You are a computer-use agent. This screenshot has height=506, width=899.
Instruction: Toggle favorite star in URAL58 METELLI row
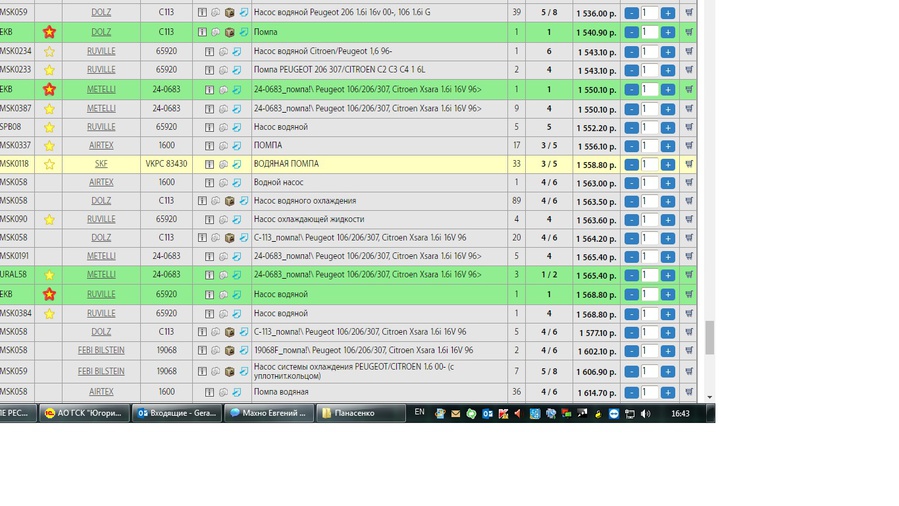(49, 275)
